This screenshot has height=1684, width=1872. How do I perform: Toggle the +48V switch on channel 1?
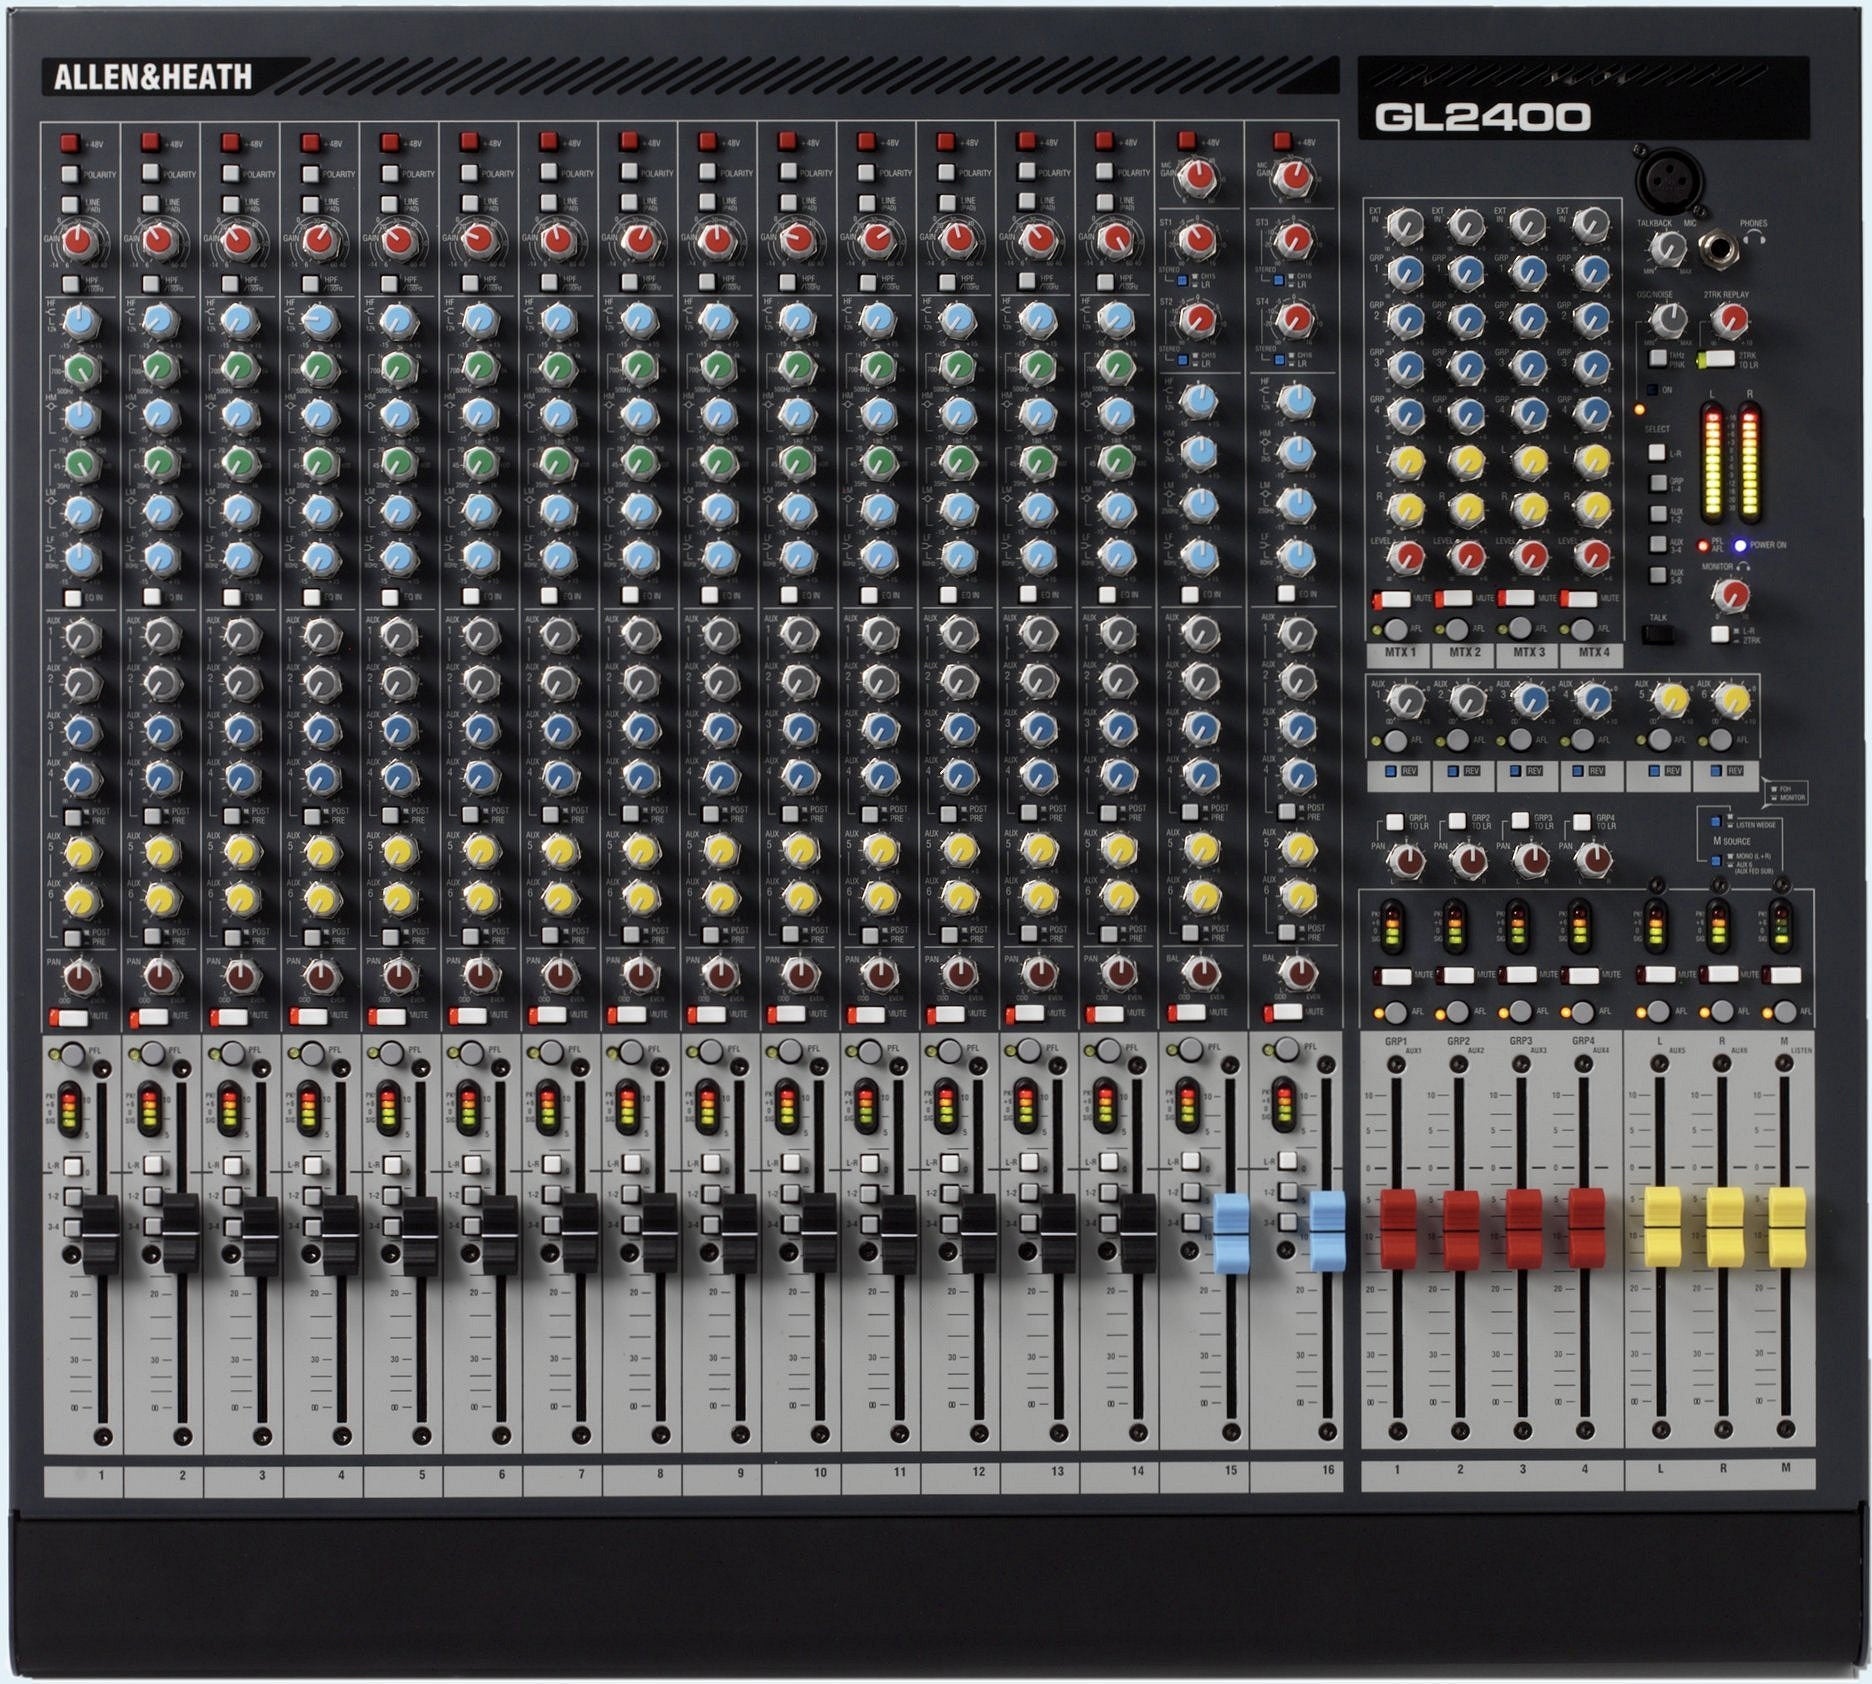coord(69,142)
